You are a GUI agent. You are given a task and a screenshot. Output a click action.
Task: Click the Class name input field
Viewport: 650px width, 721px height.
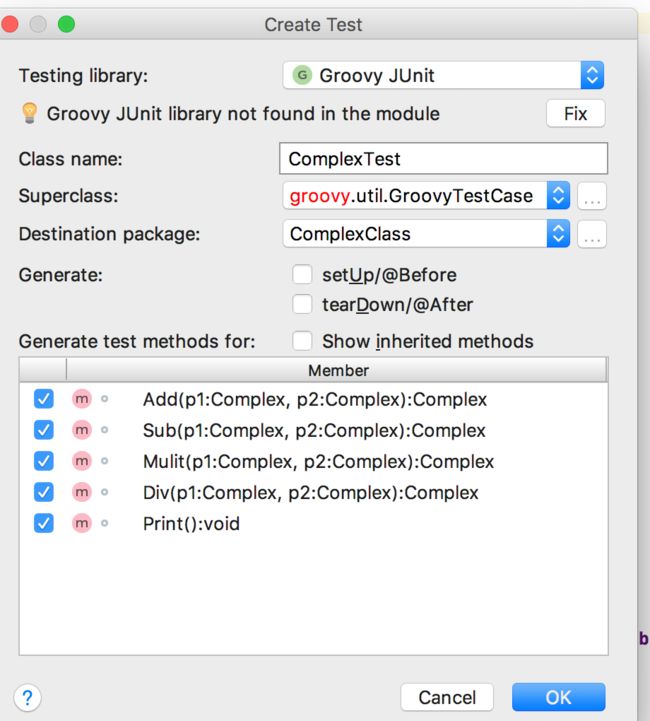(x=444, y=159)
